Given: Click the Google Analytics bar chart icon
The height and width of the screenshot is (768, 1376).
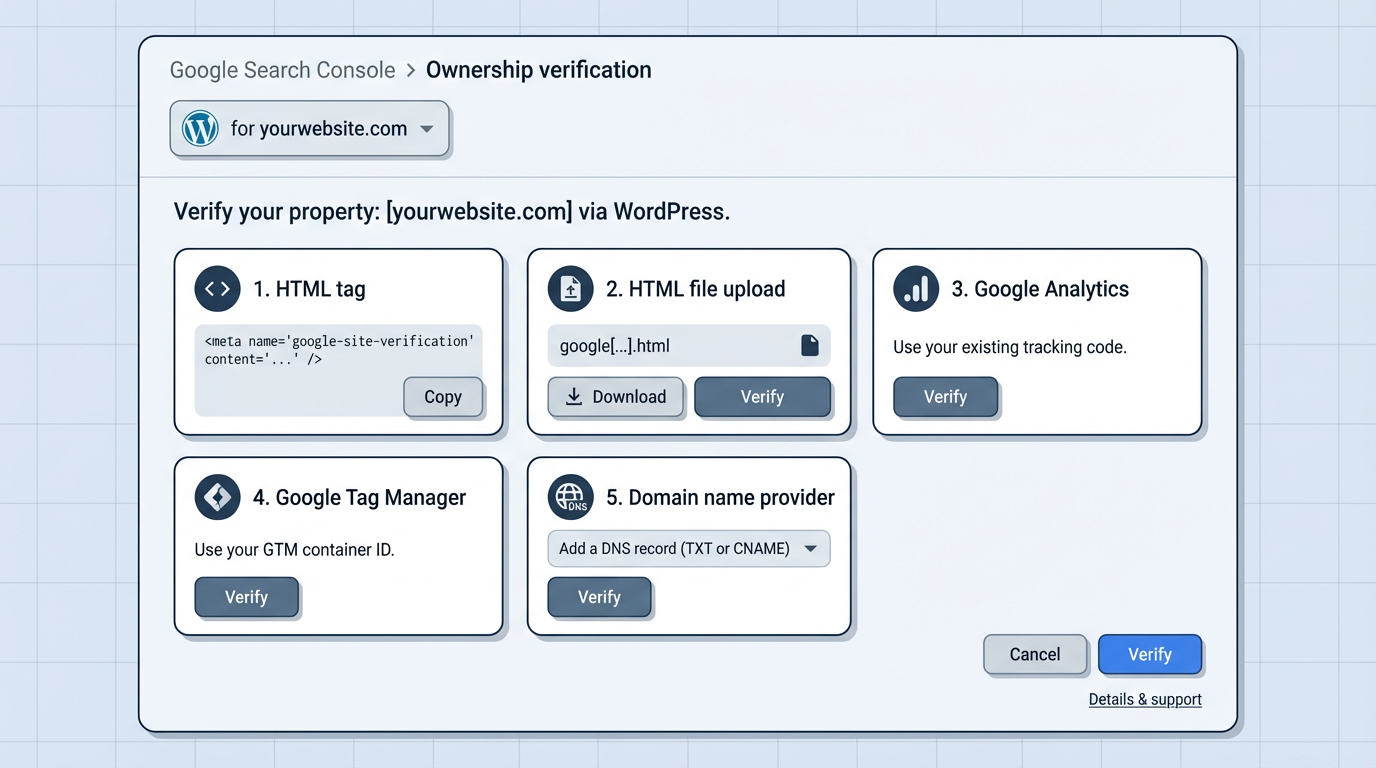Looking at the screenshot, I should point(916,288).
